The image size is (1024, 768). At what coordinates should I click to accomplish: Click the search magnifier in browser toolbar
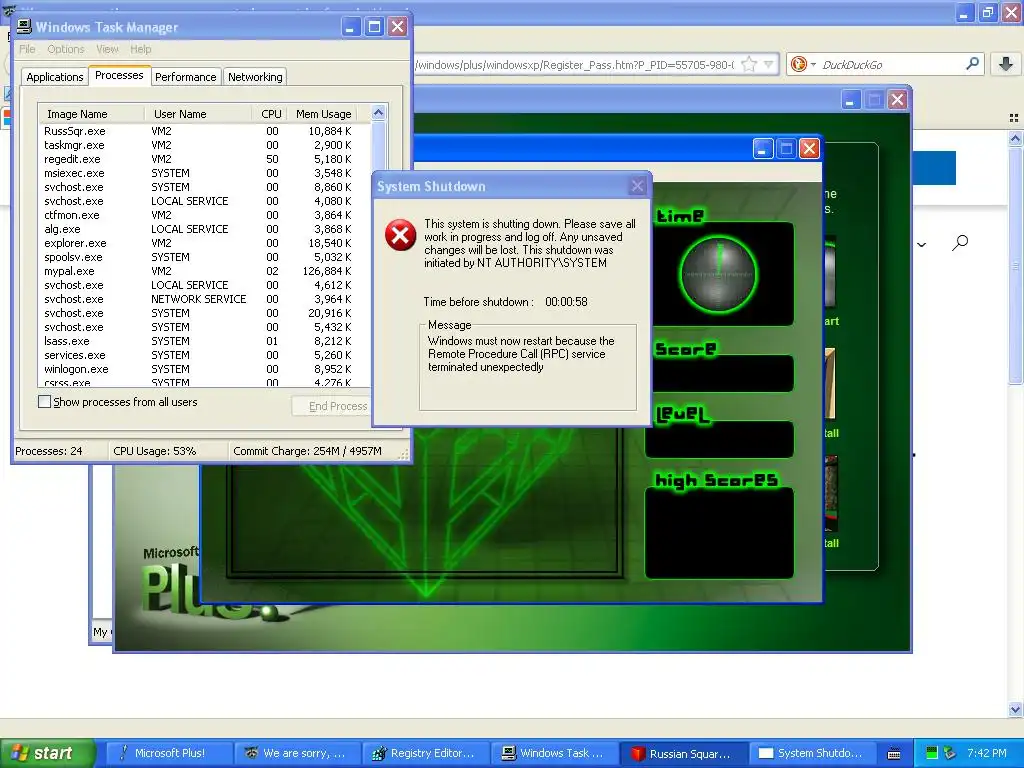(x=972, y=63)
